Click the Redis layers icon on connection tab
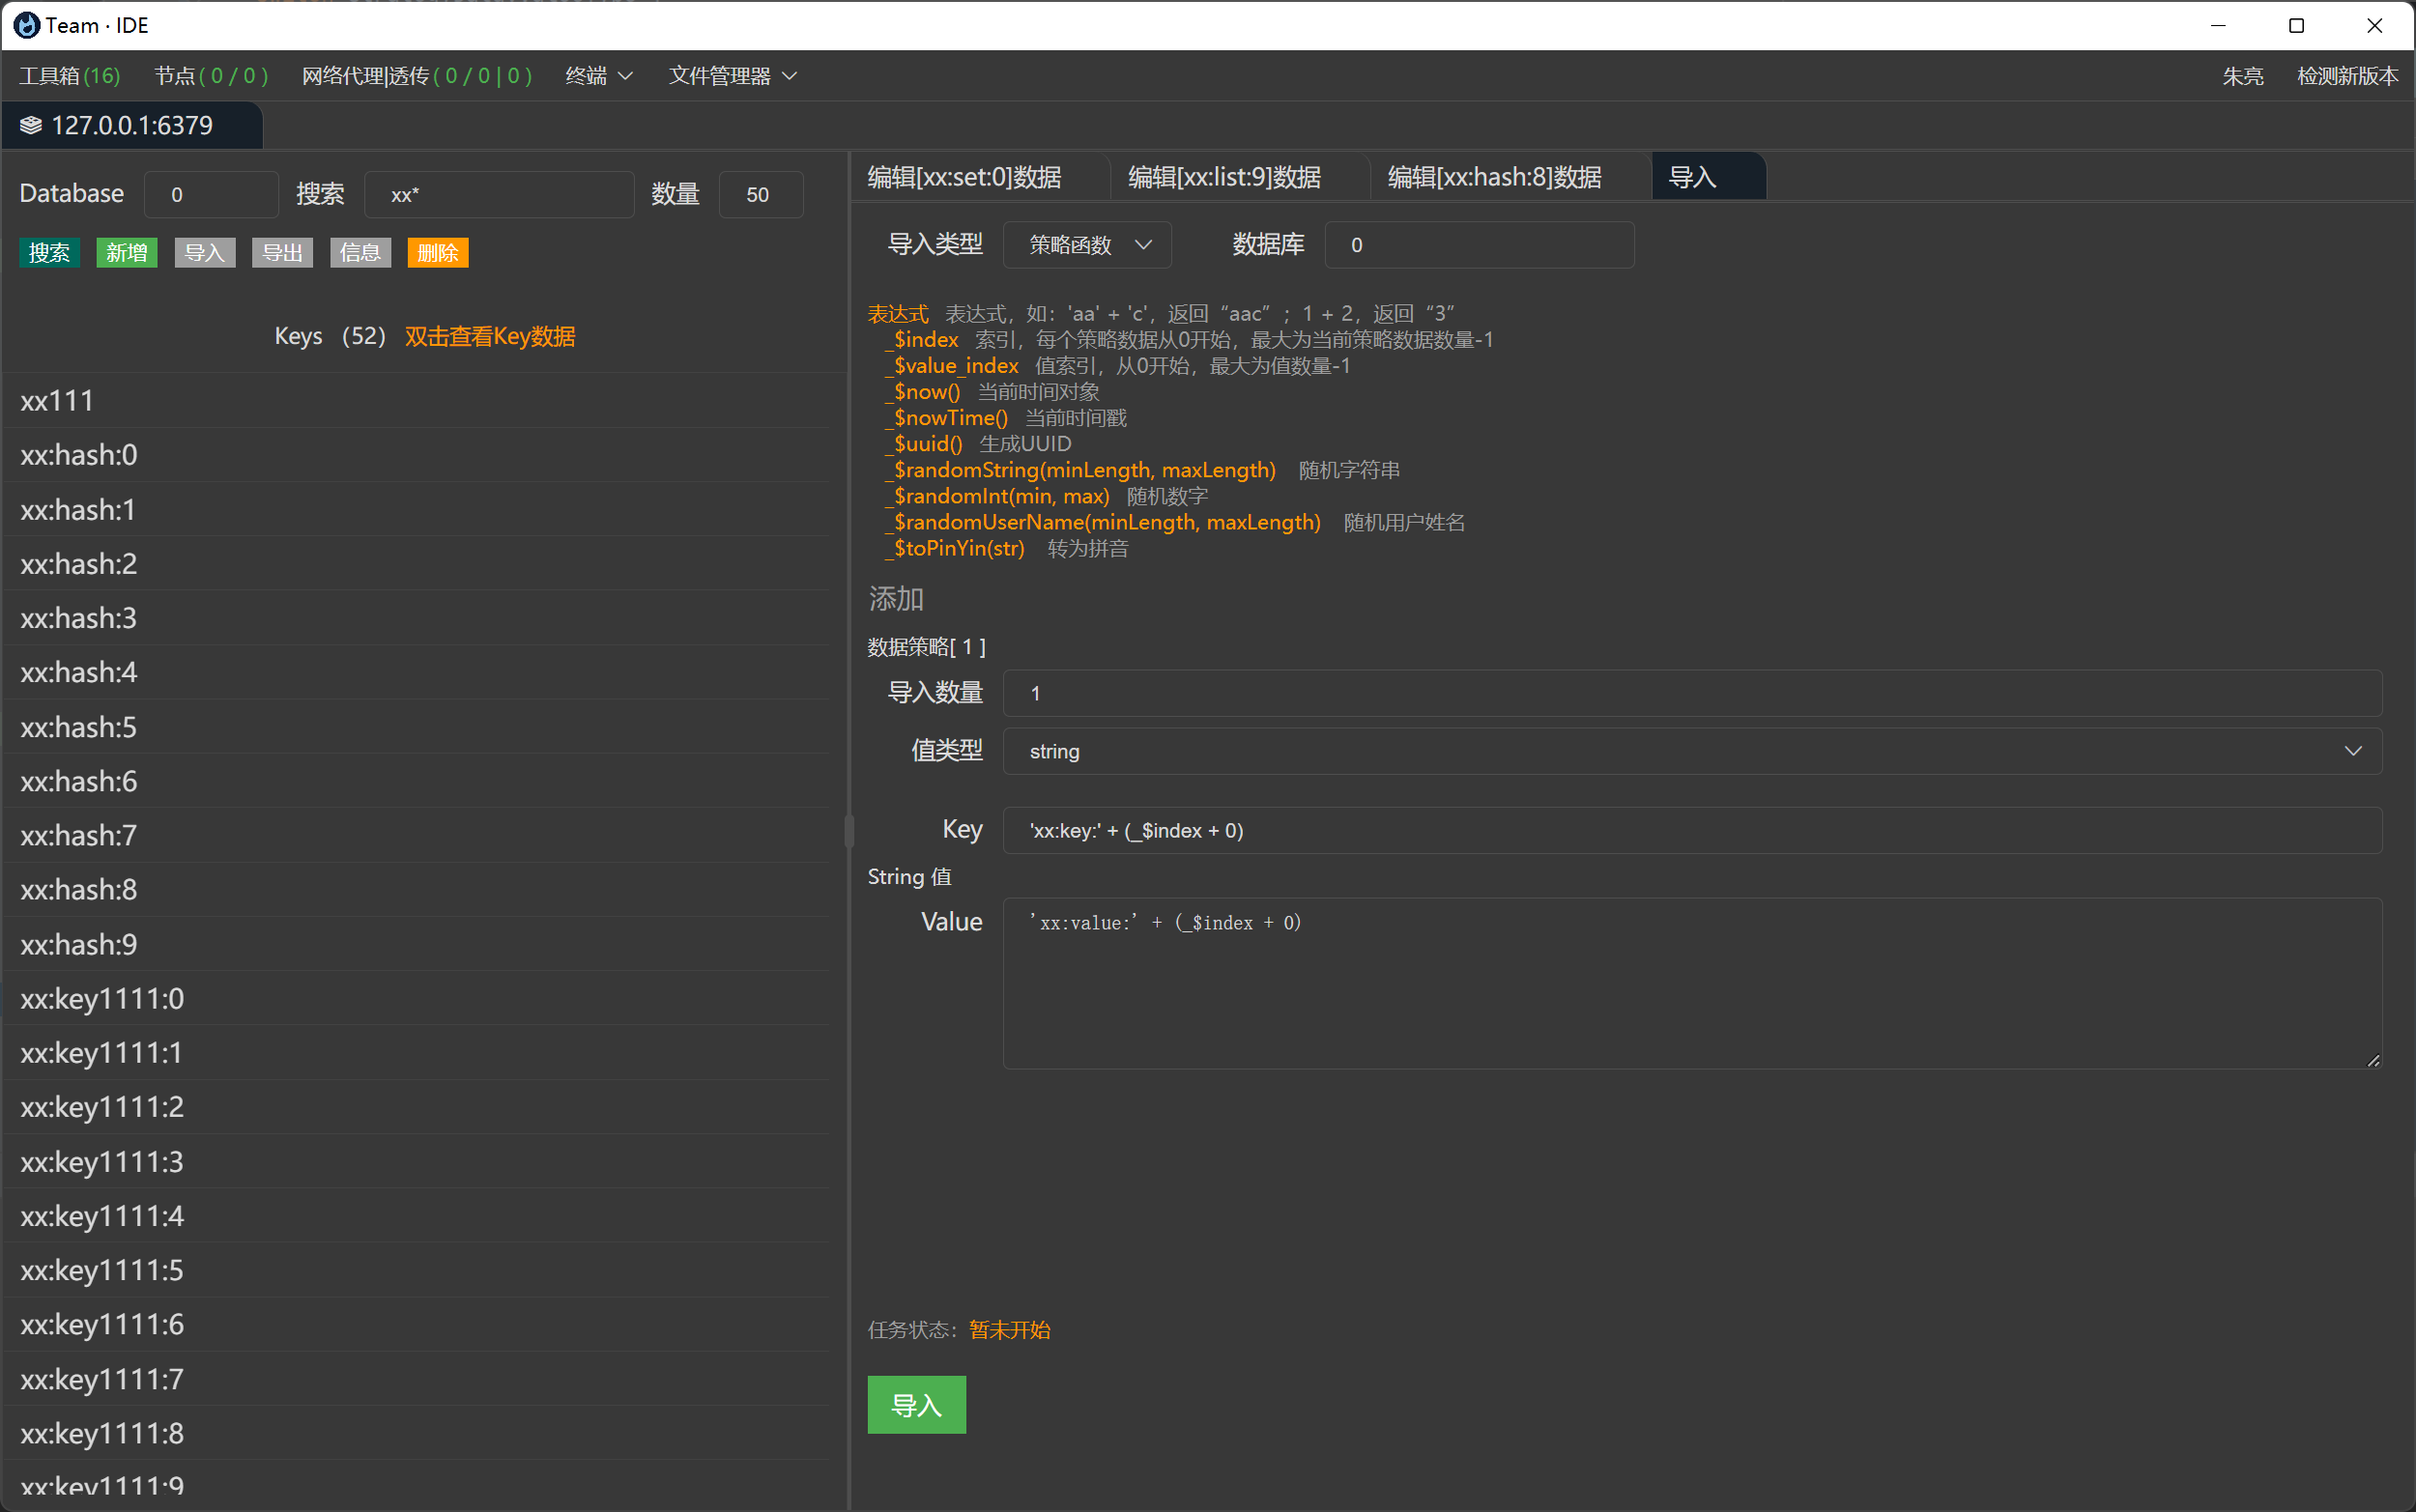The height and width of the screenshot is (1512, 2416). 31,125
